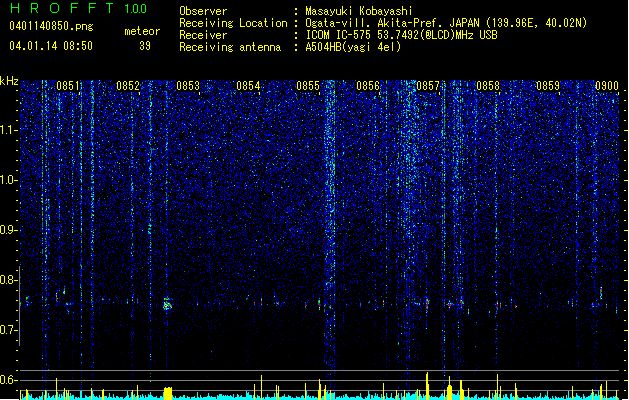Click the bright meteor echo blob after 0852
The height and width of the screenshot is (400, 629).
coord(167,304)
